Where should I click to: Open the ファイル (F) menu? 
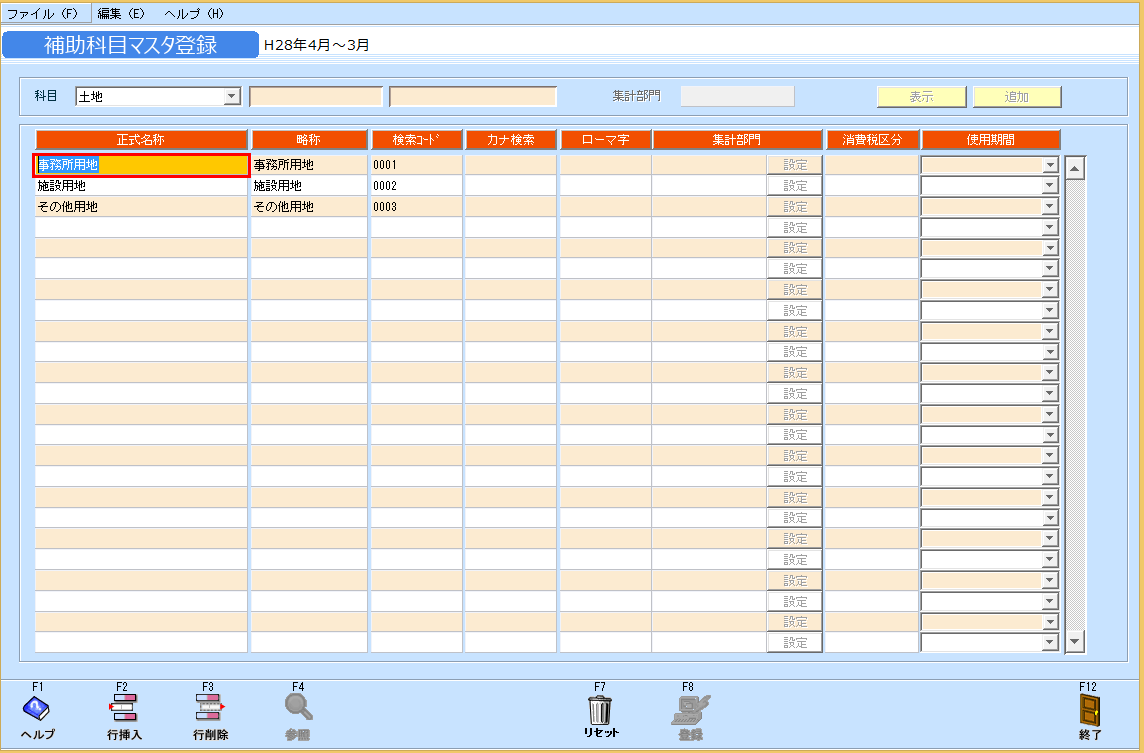pos(42,14)
